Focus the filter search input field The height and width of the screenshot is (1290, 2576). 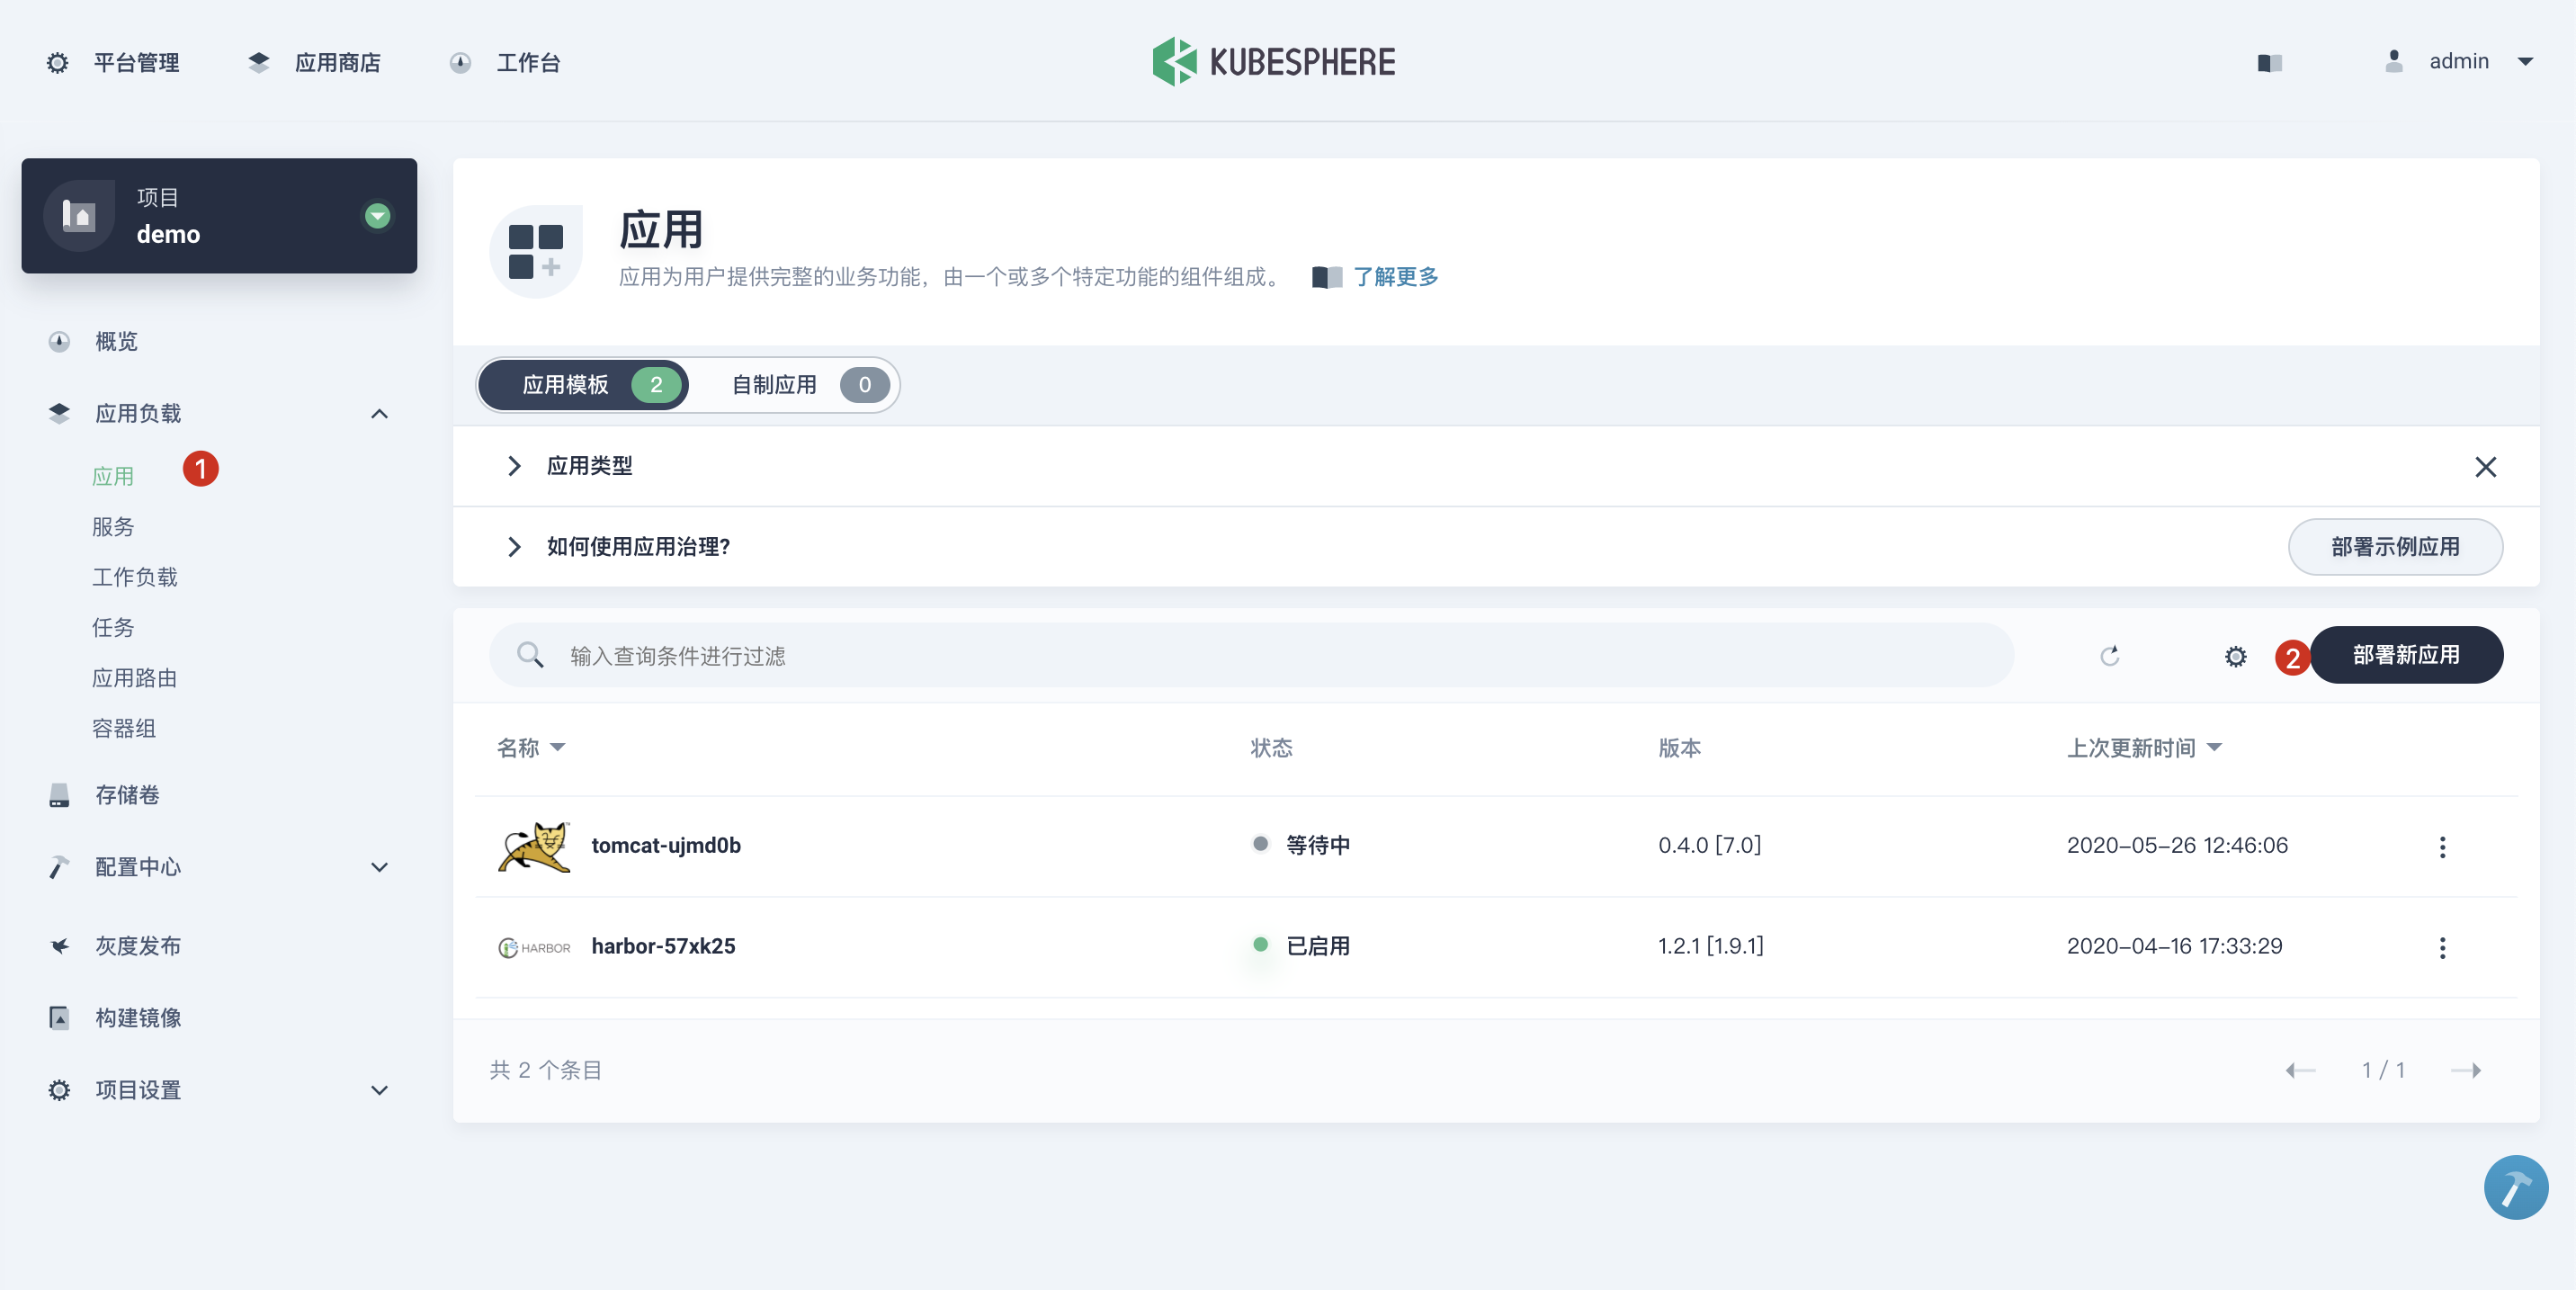1250,655
